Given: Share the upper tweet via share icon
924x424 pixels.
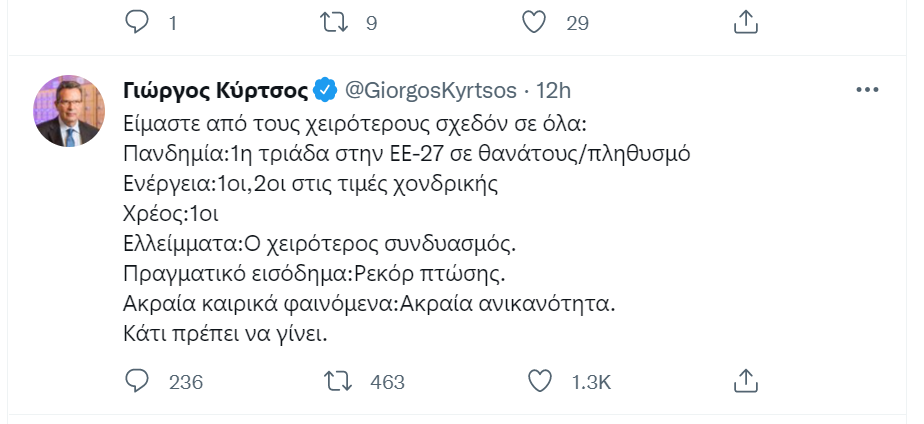Looking at the screenshot, I should [x=743, y=22].
